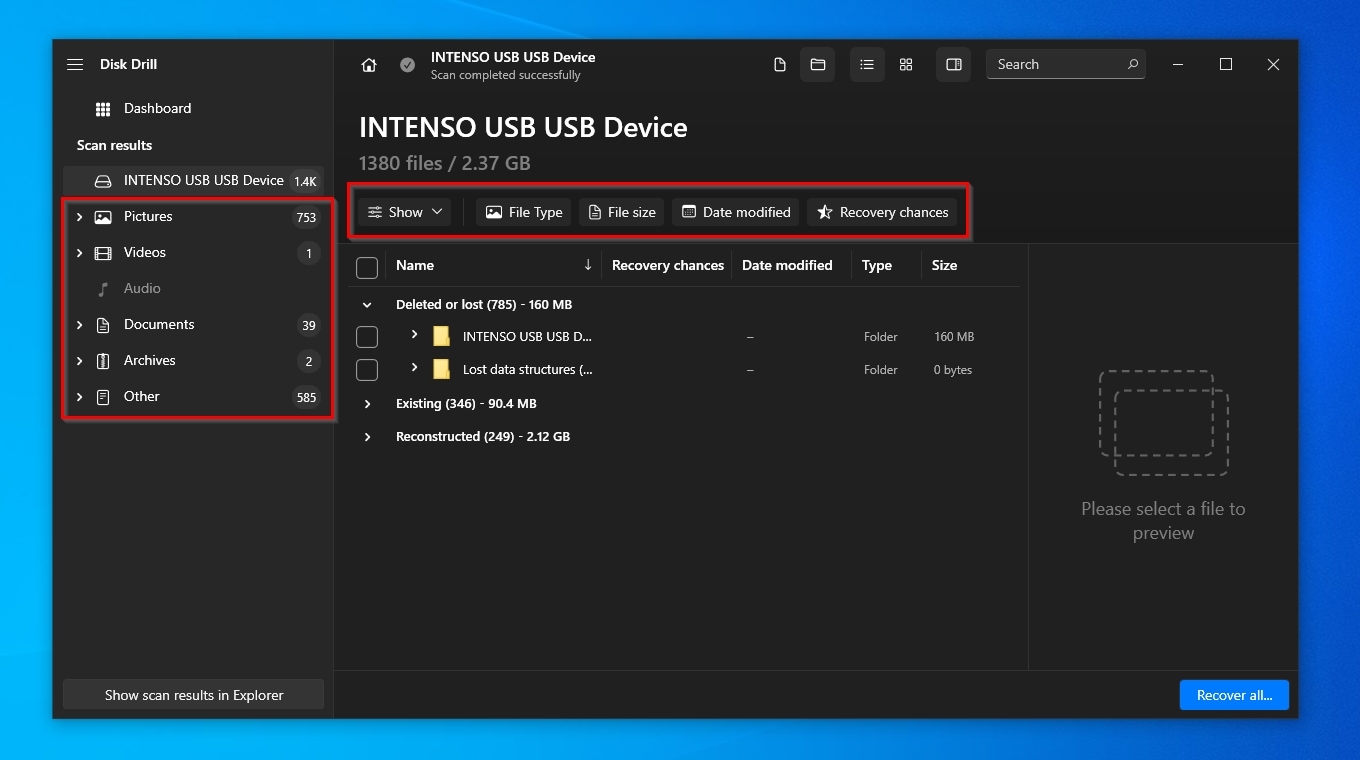This screenshot has height=760, width=1360.
Task: Sort by Recovery chances column
Action: pos(667,265)
